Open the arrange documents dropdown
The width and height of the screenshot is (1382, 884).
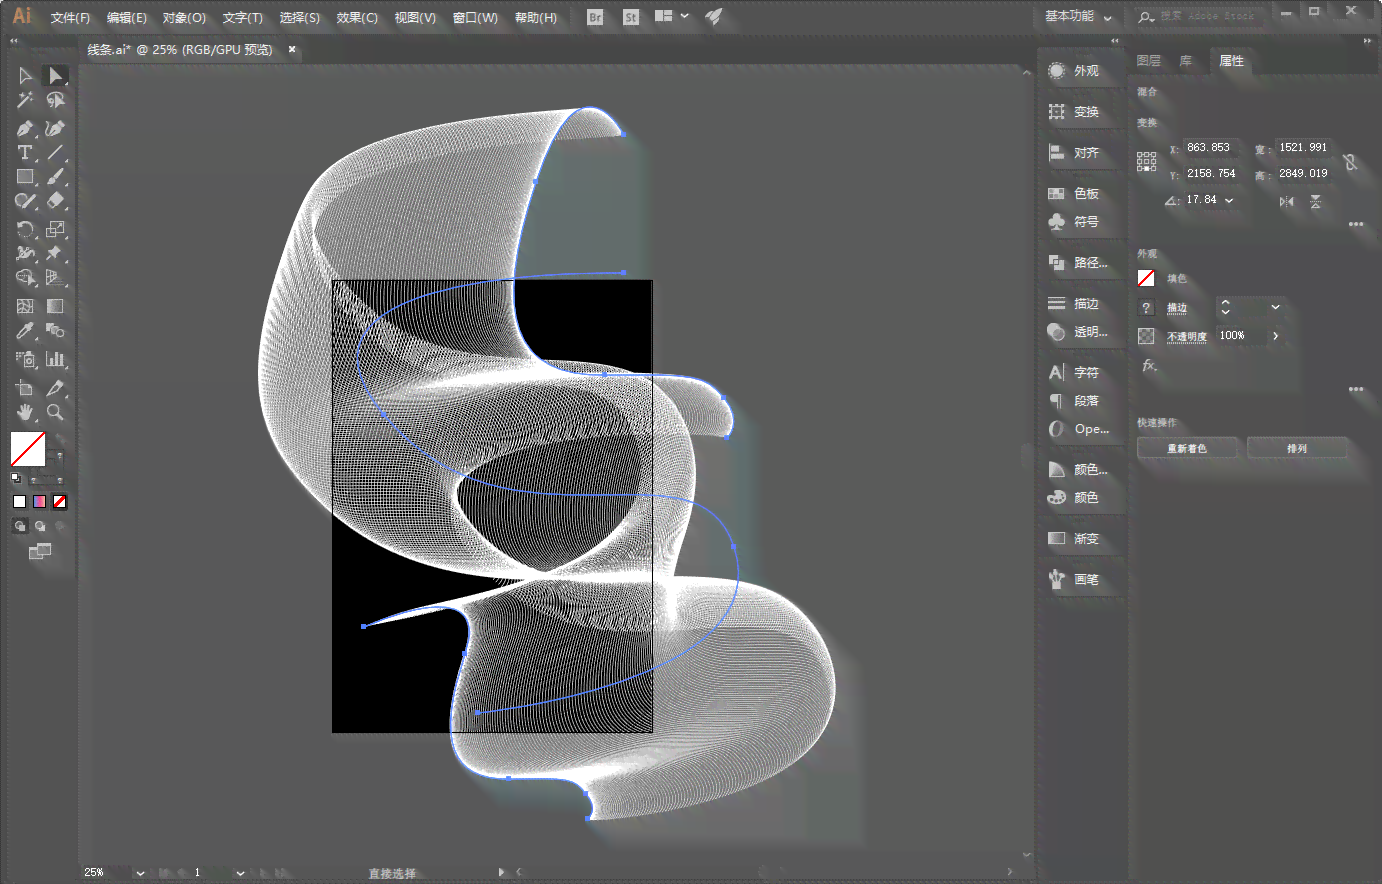click(x=672, y=16)
